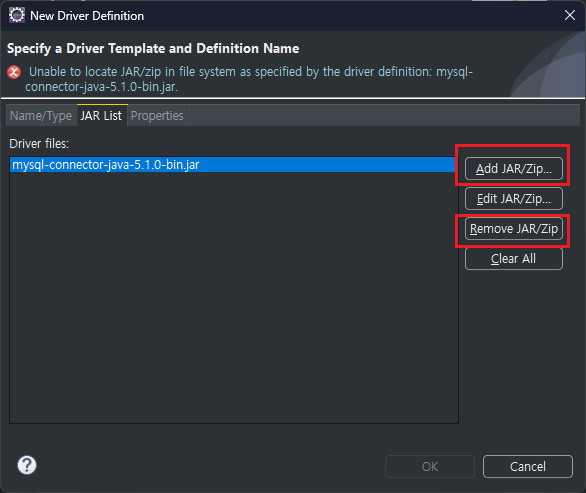Click the Add JAR/Zip... button
The image size is (586, 493).
(513, 169)
